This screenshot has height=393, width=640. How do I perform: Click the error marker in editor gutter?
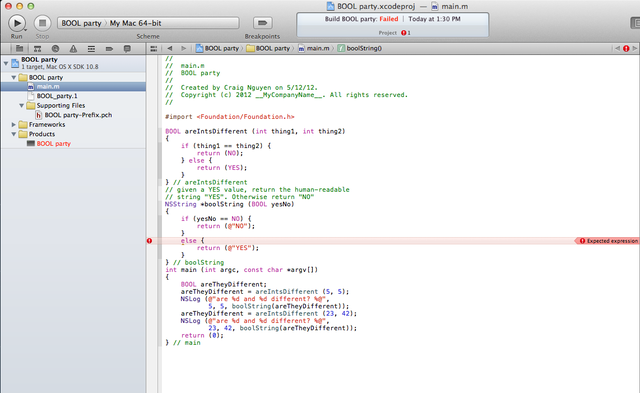click(149, 241)
